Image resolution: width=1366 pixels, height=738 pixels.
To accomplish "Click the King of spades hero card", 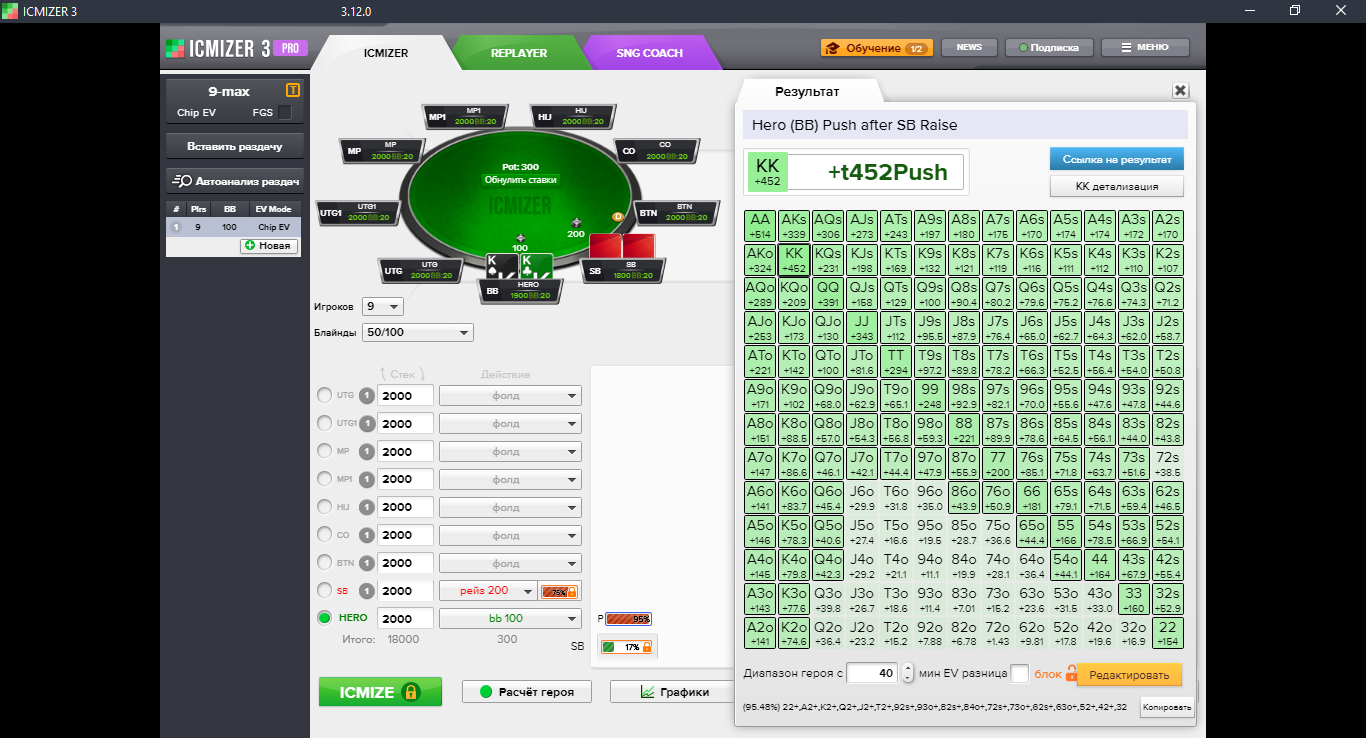I will [502, 266].
